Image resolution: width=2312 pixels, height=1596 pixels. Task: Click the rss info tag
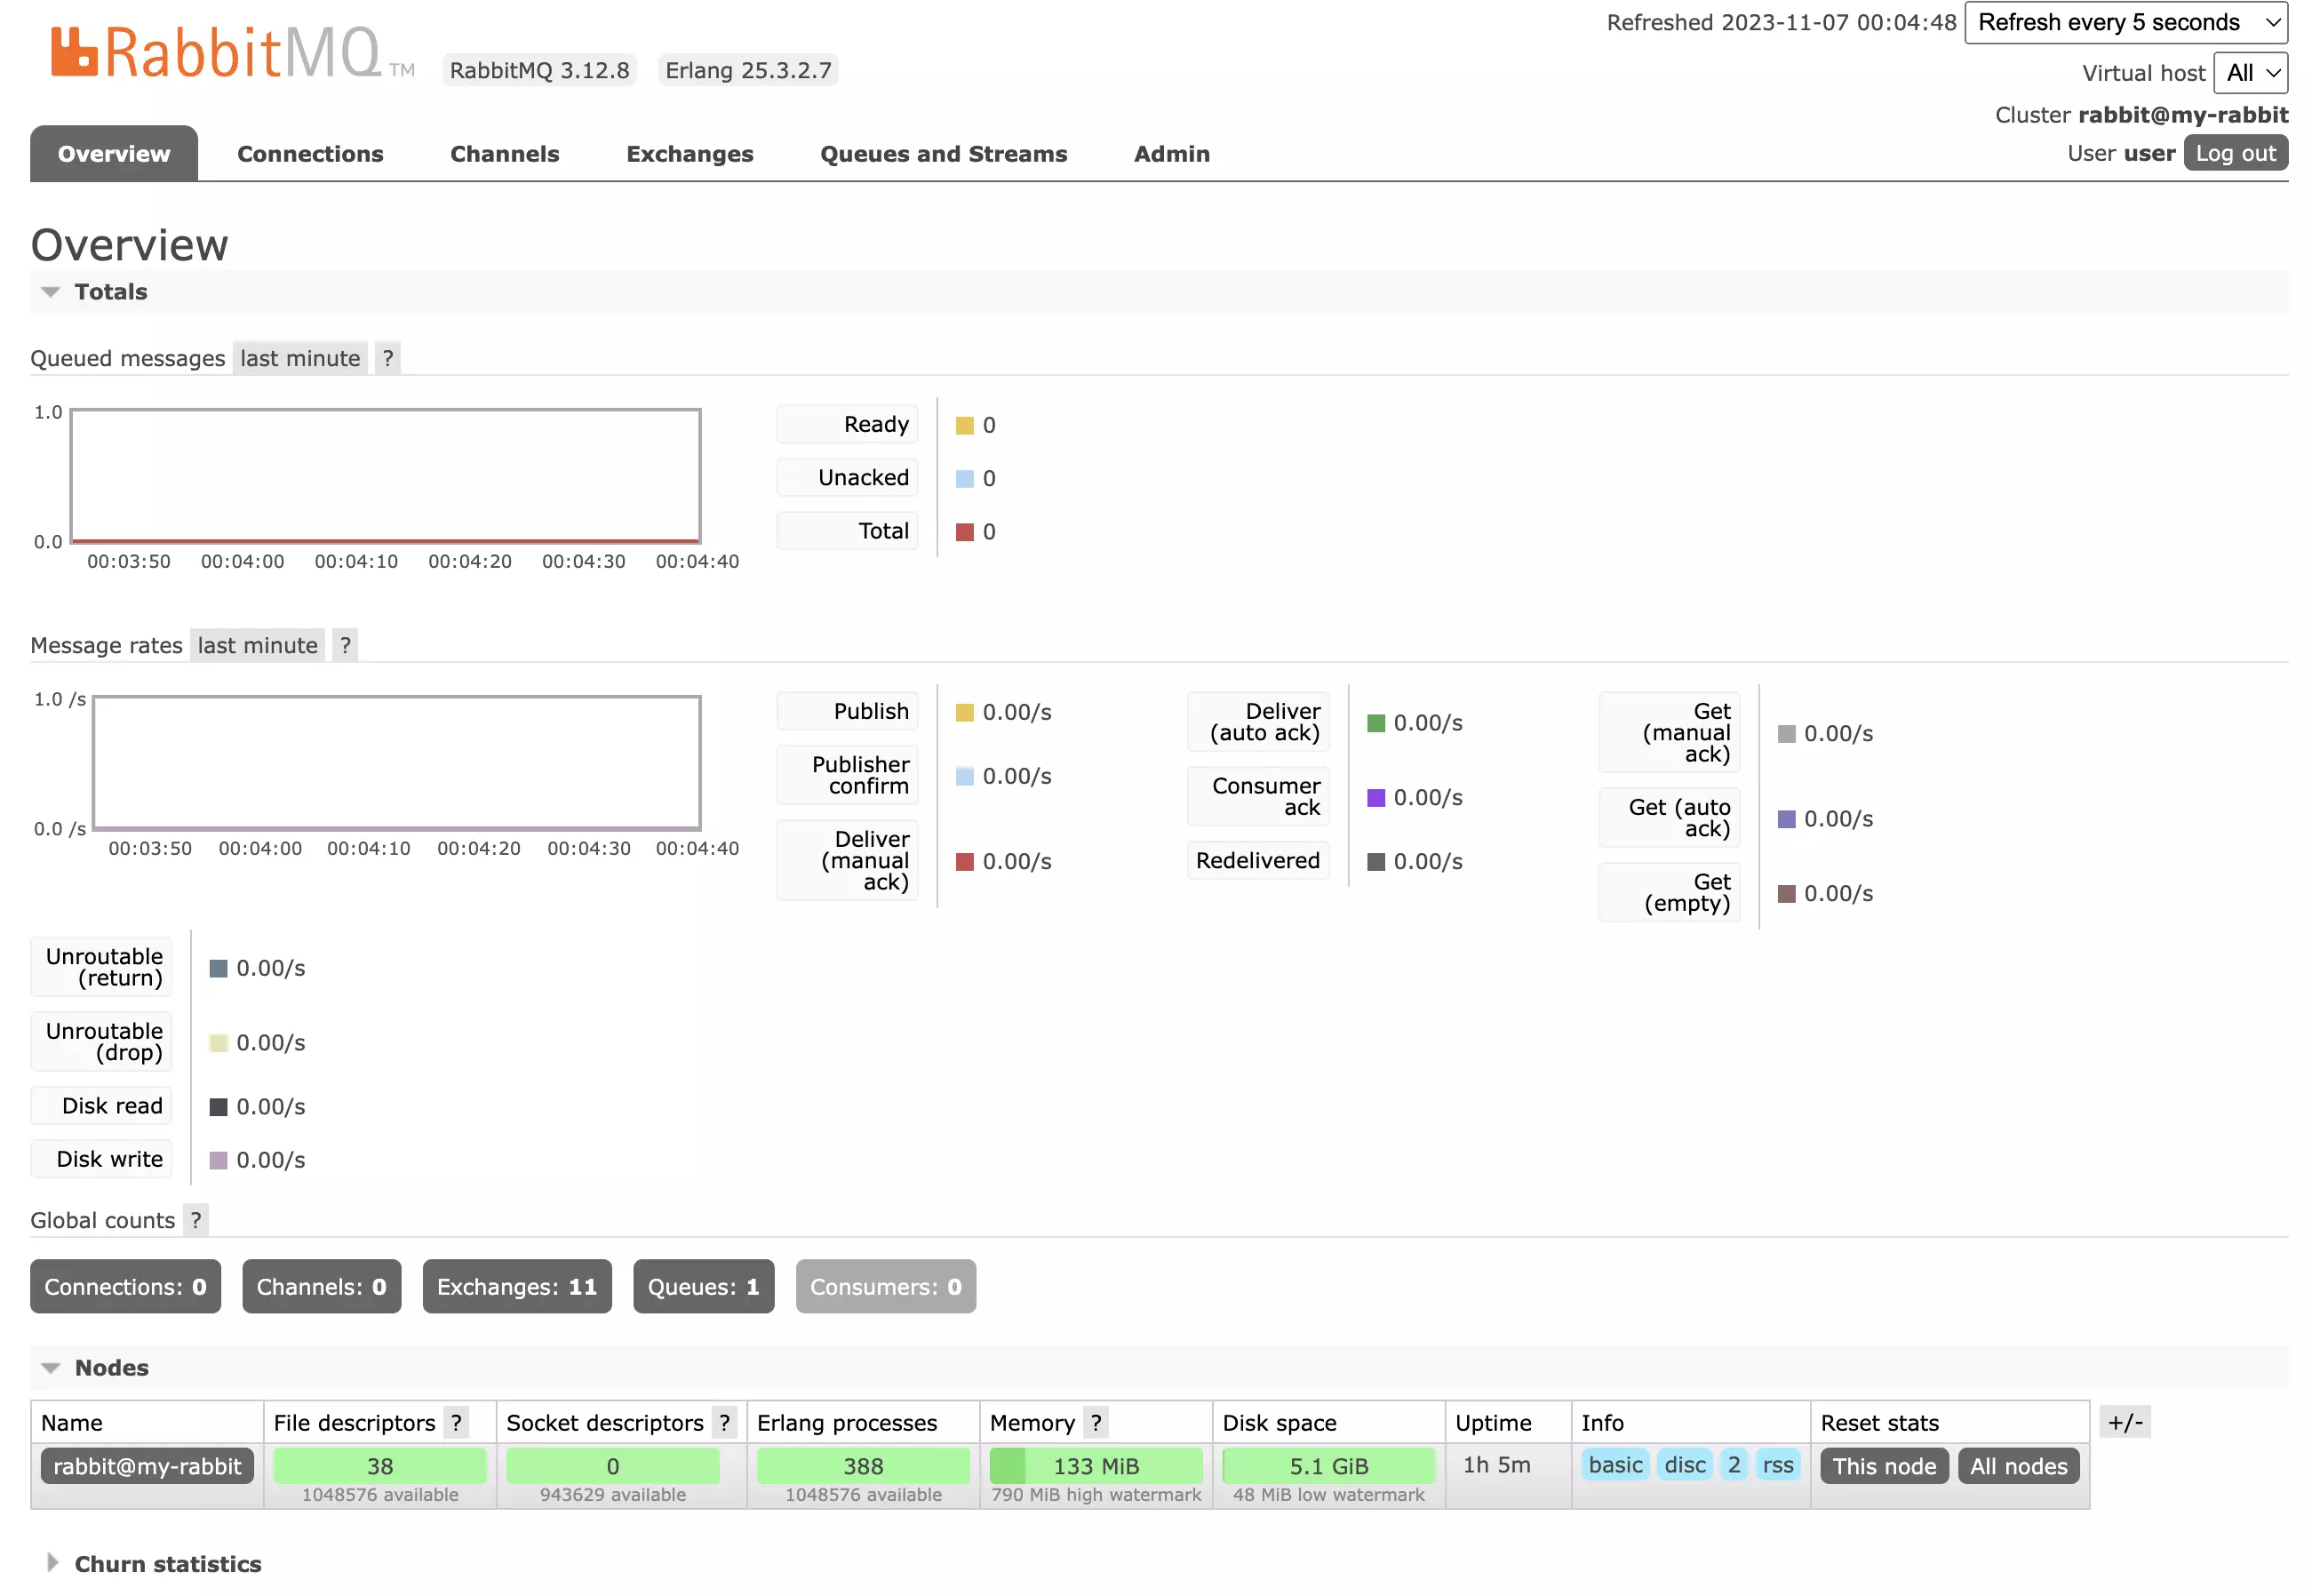coord(1777,1465)
